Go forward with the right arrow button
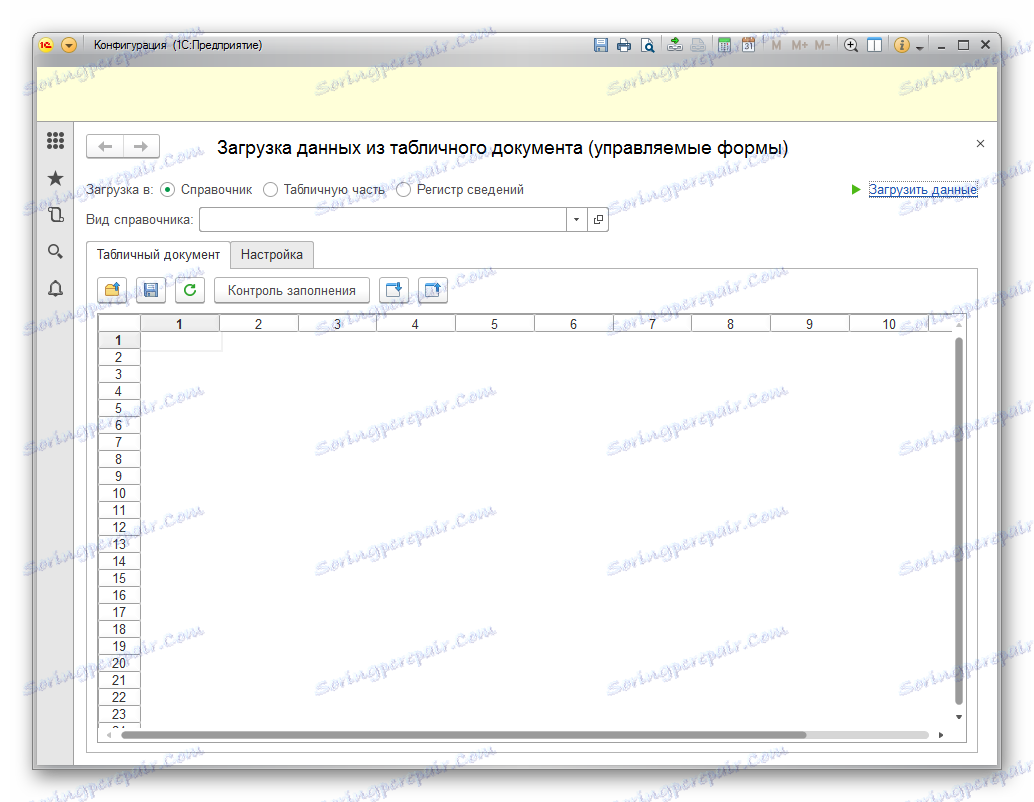Image resolution: width=1034 pixels, height=802 pixels. pos(141,146)
